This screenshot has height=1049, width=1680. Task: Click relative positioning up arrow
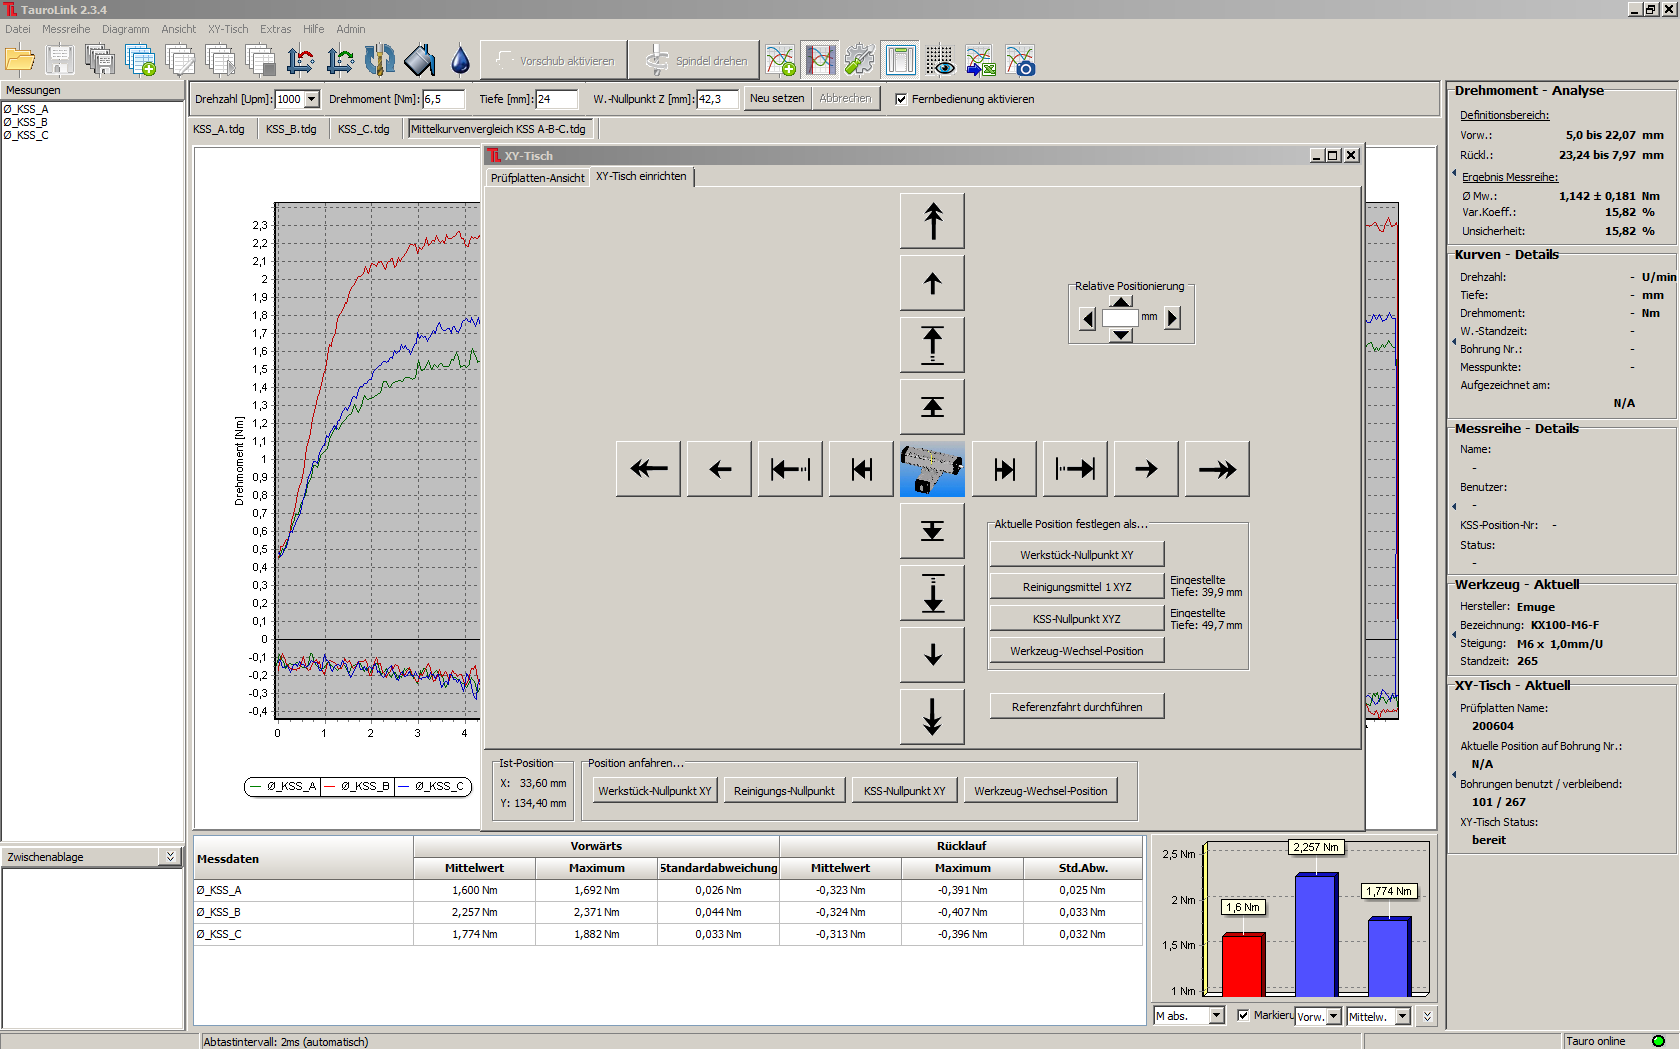click(x=1121, y=301)
